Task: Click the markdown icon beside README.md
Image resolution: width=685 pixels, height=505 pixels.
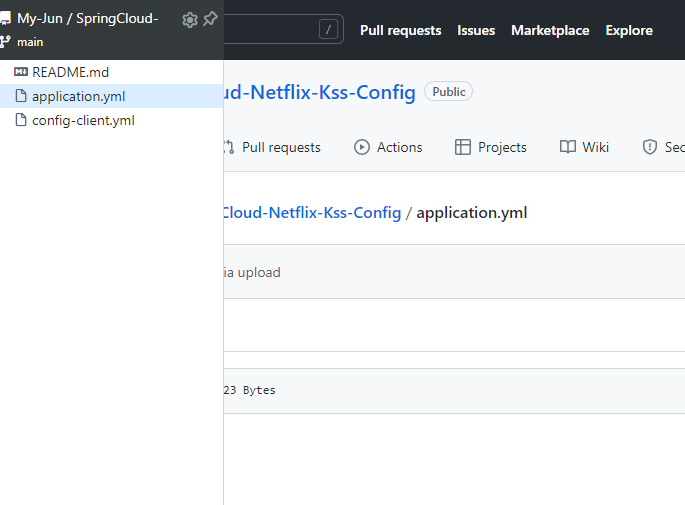Action: coord(21,72)
